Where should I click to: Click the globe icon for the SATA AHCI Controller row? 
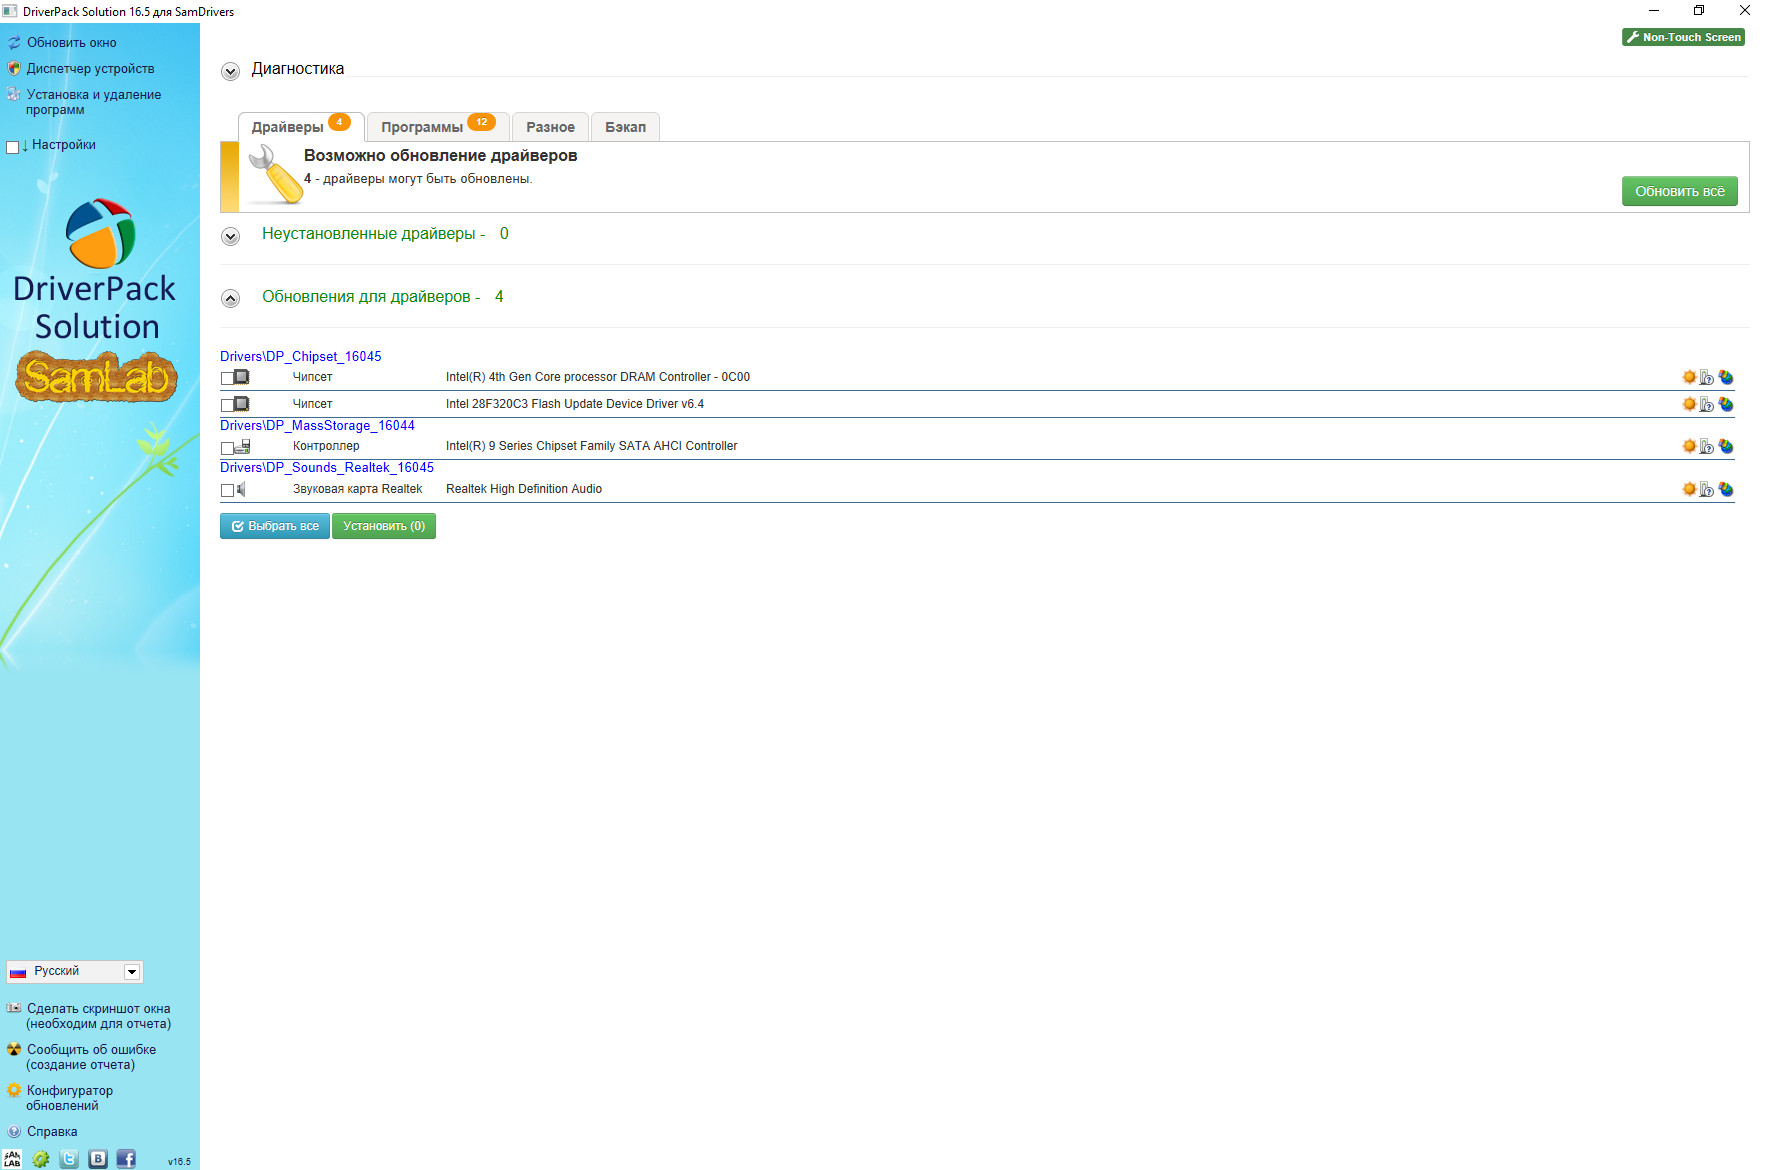tap(1726, 446)
